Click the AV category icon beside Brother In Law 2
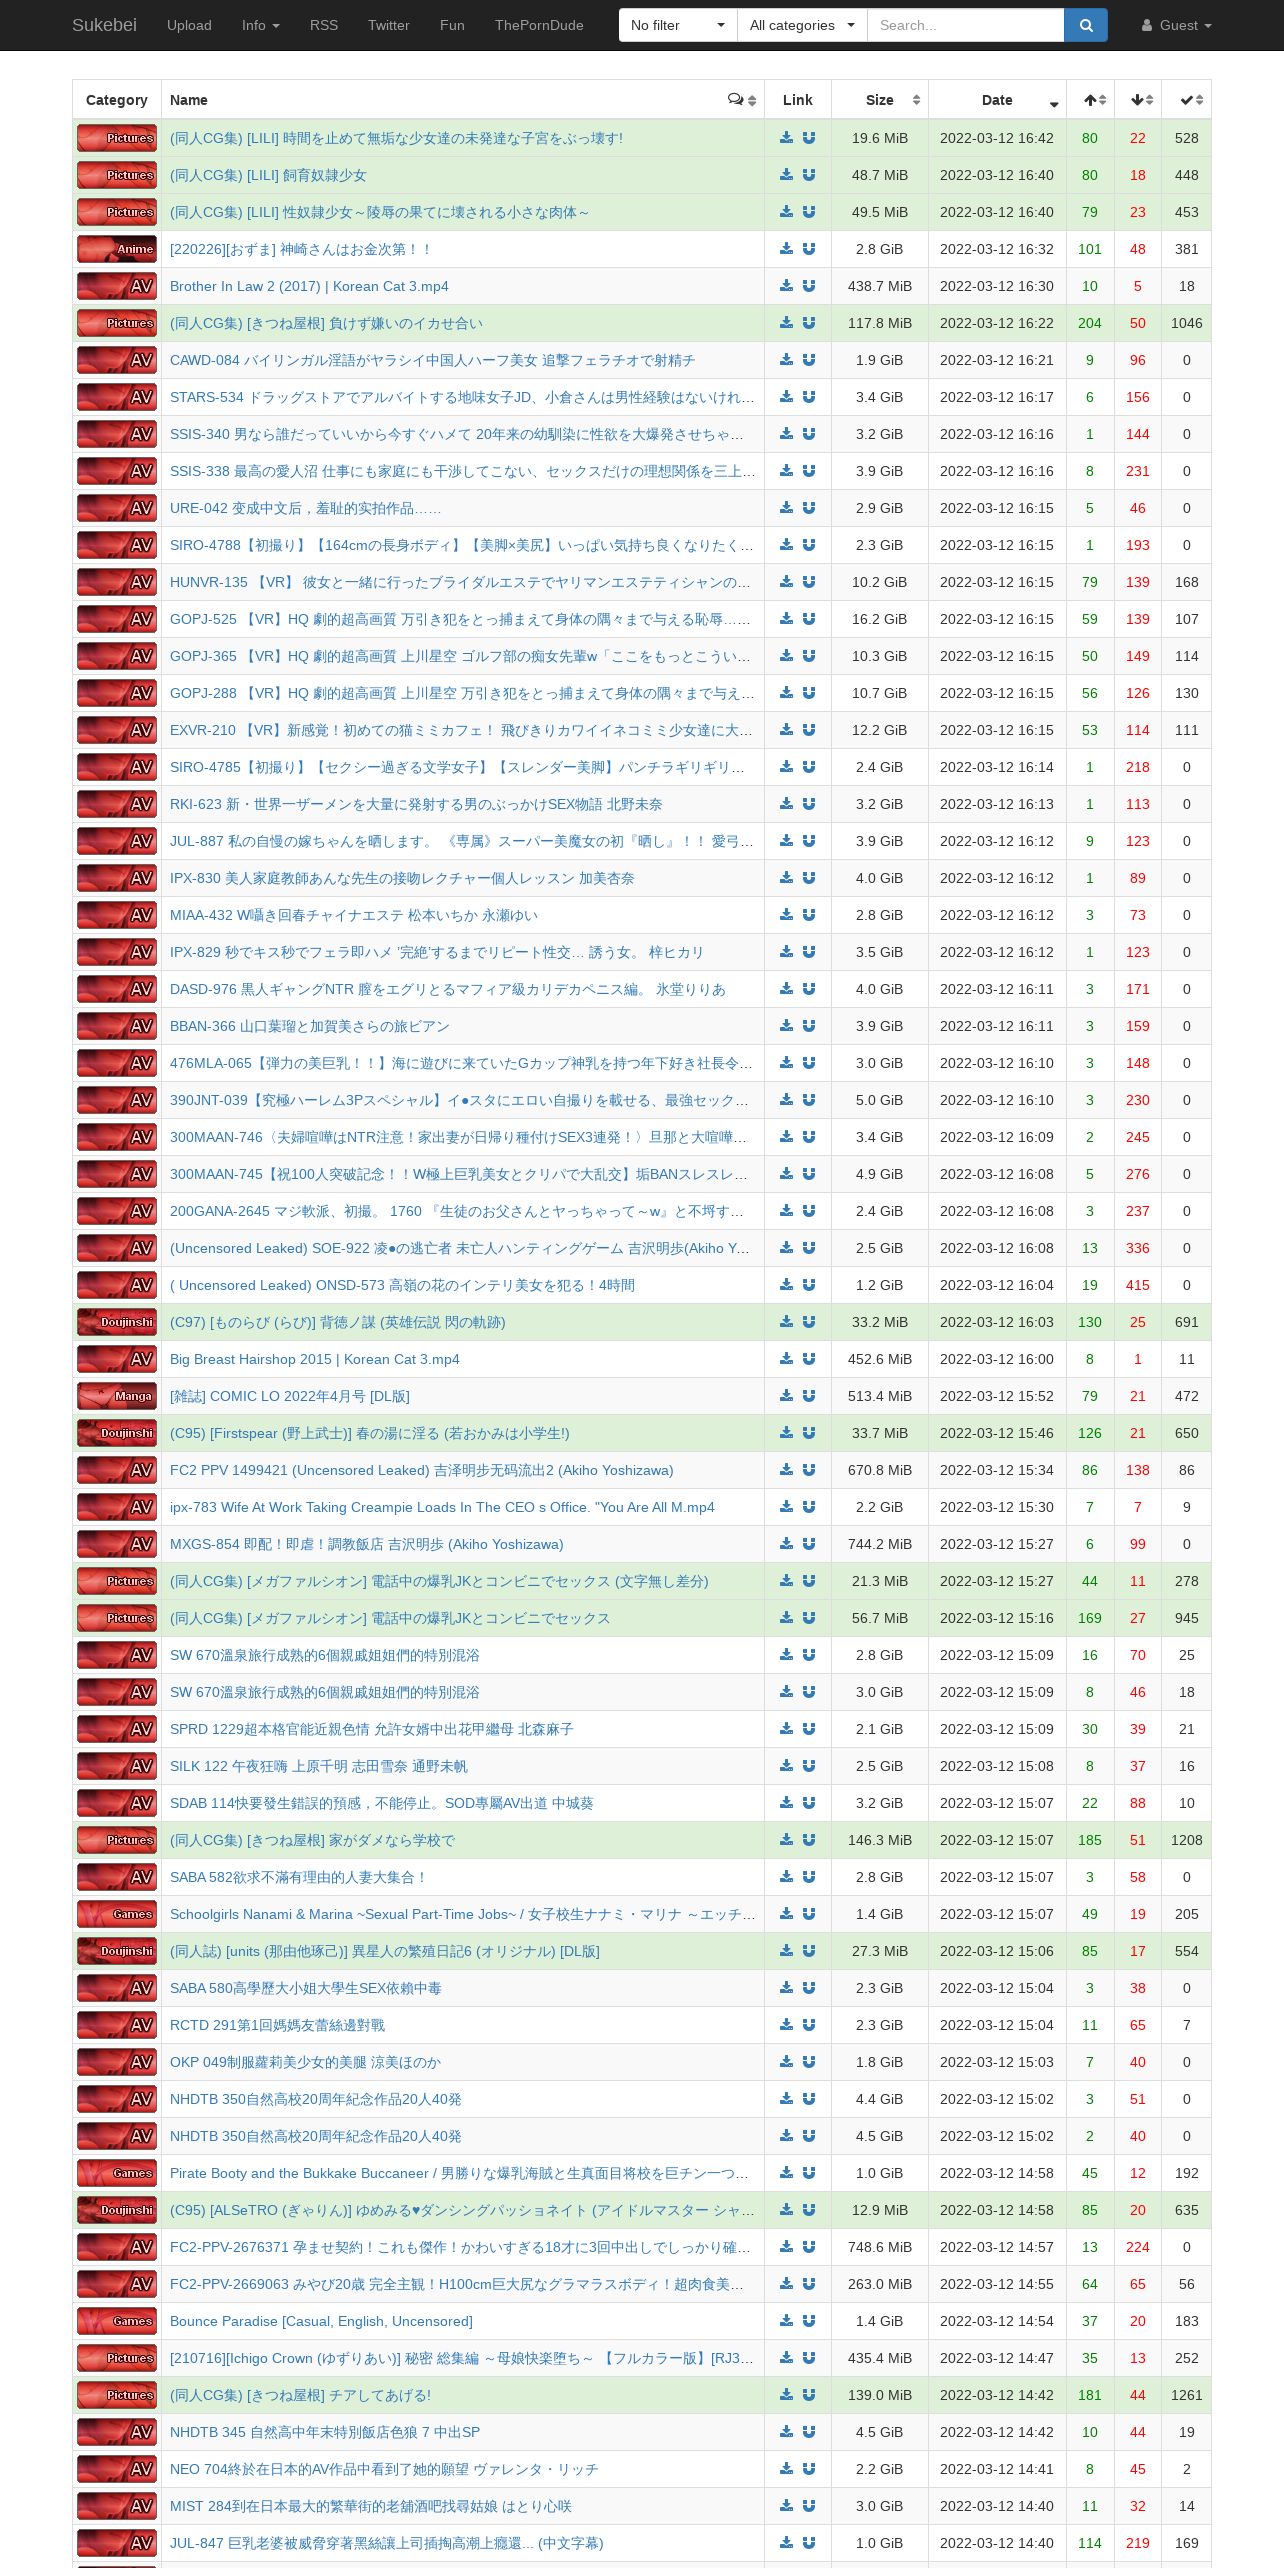The width and height of the screenshot is (1284, 2568). pyautogui.click(x=117, y=286)
